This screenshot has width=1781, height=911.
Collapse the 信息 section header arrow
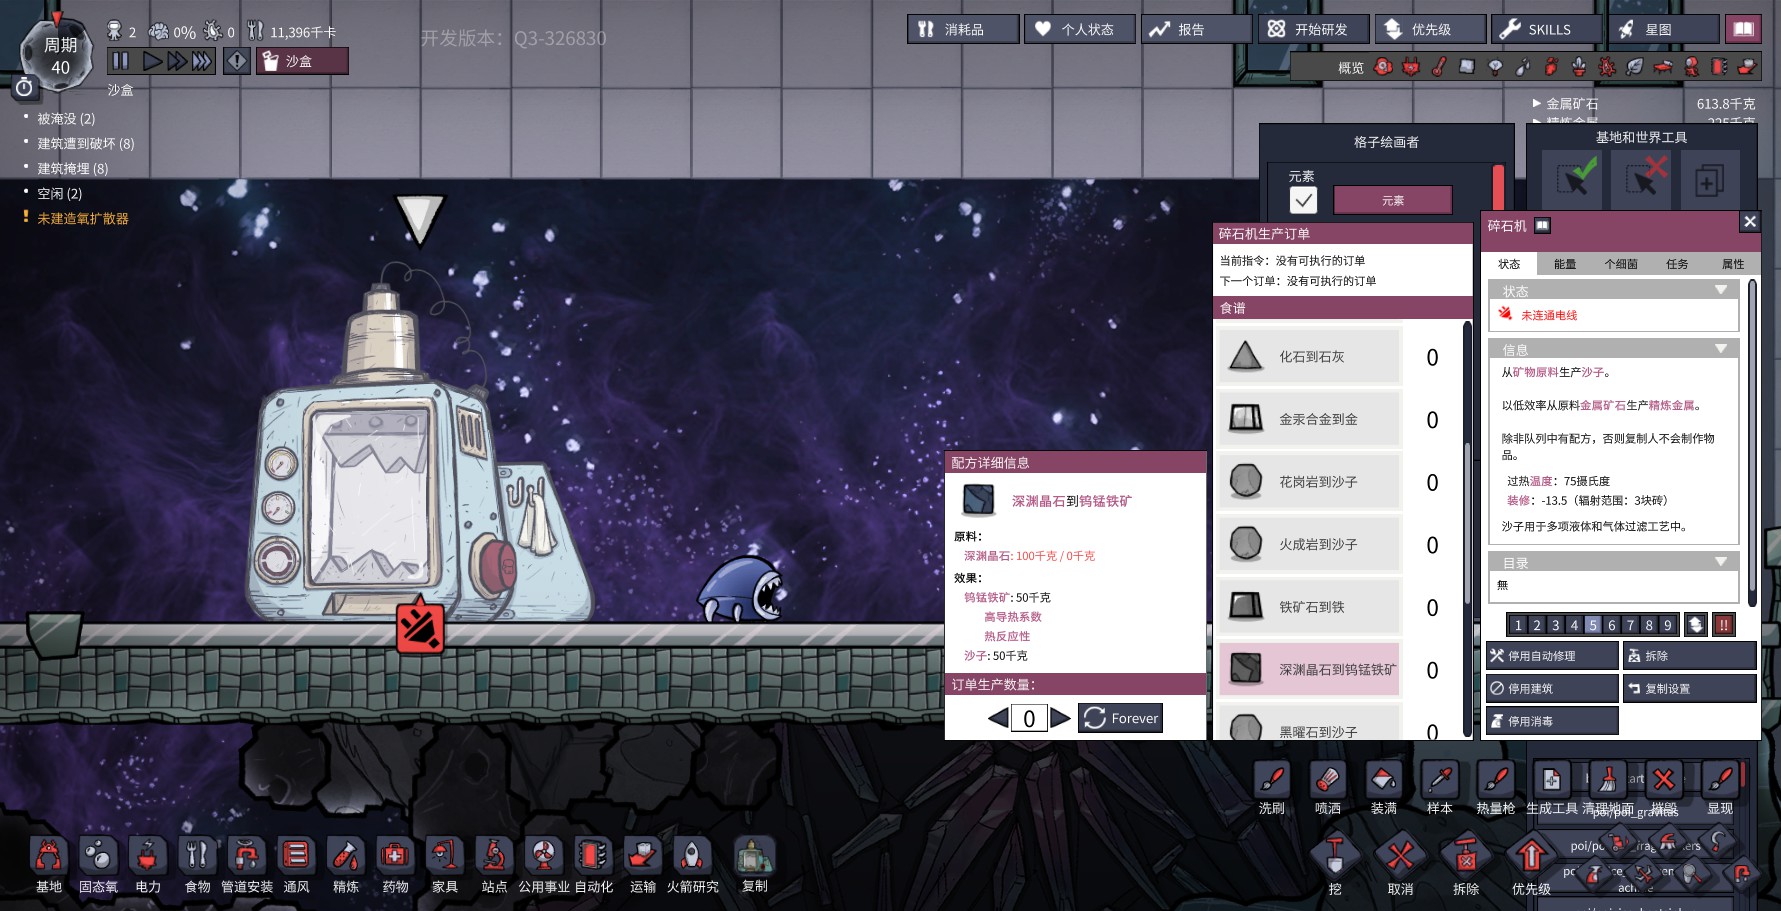pyautogui.click(x=1721, y=349)
